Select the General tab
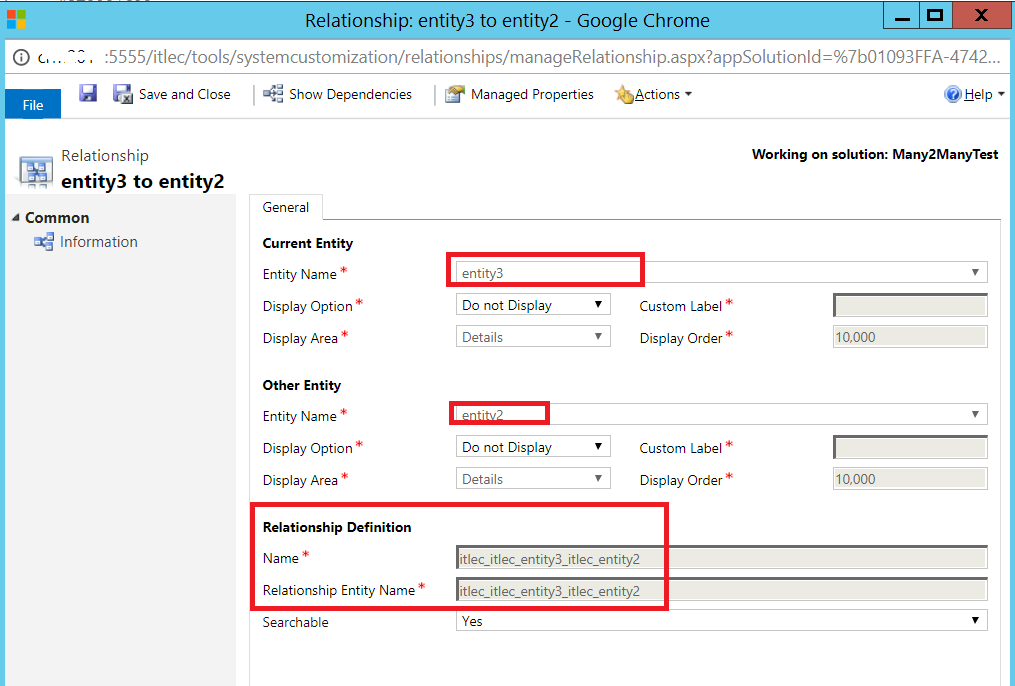The width and height of the screenshot is (1015, 686). [x=286, y=207]
